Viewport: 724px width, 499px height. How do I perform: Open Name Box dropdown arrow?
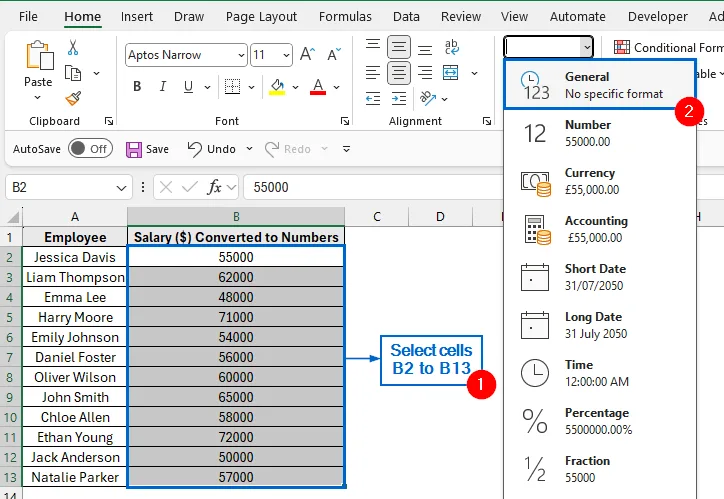point(121,188)
